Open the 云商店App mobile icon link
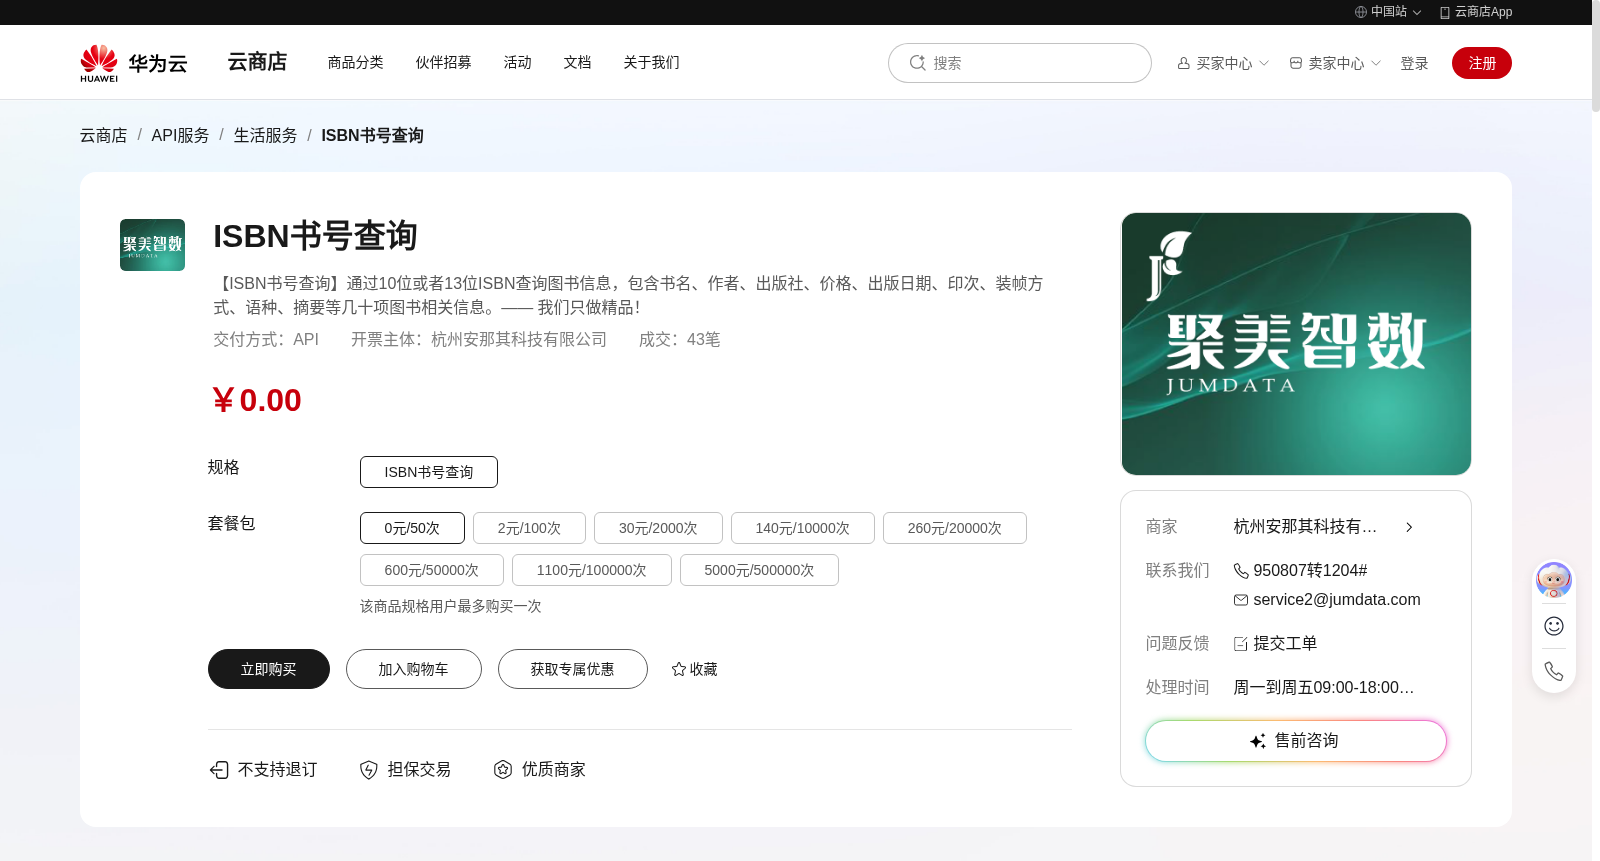This screenshot has width=1600, height=861. 1445,12
